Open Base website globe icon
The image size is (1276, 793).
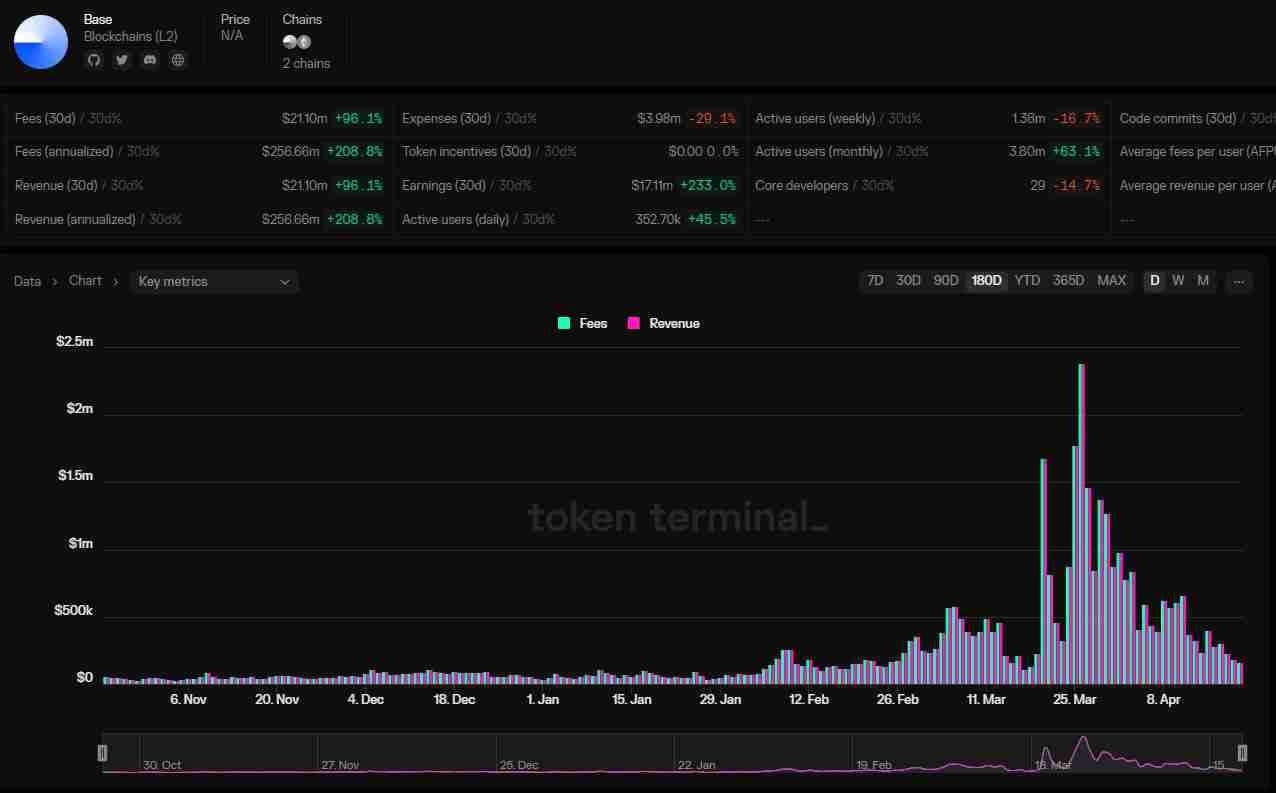pos(178,60)
